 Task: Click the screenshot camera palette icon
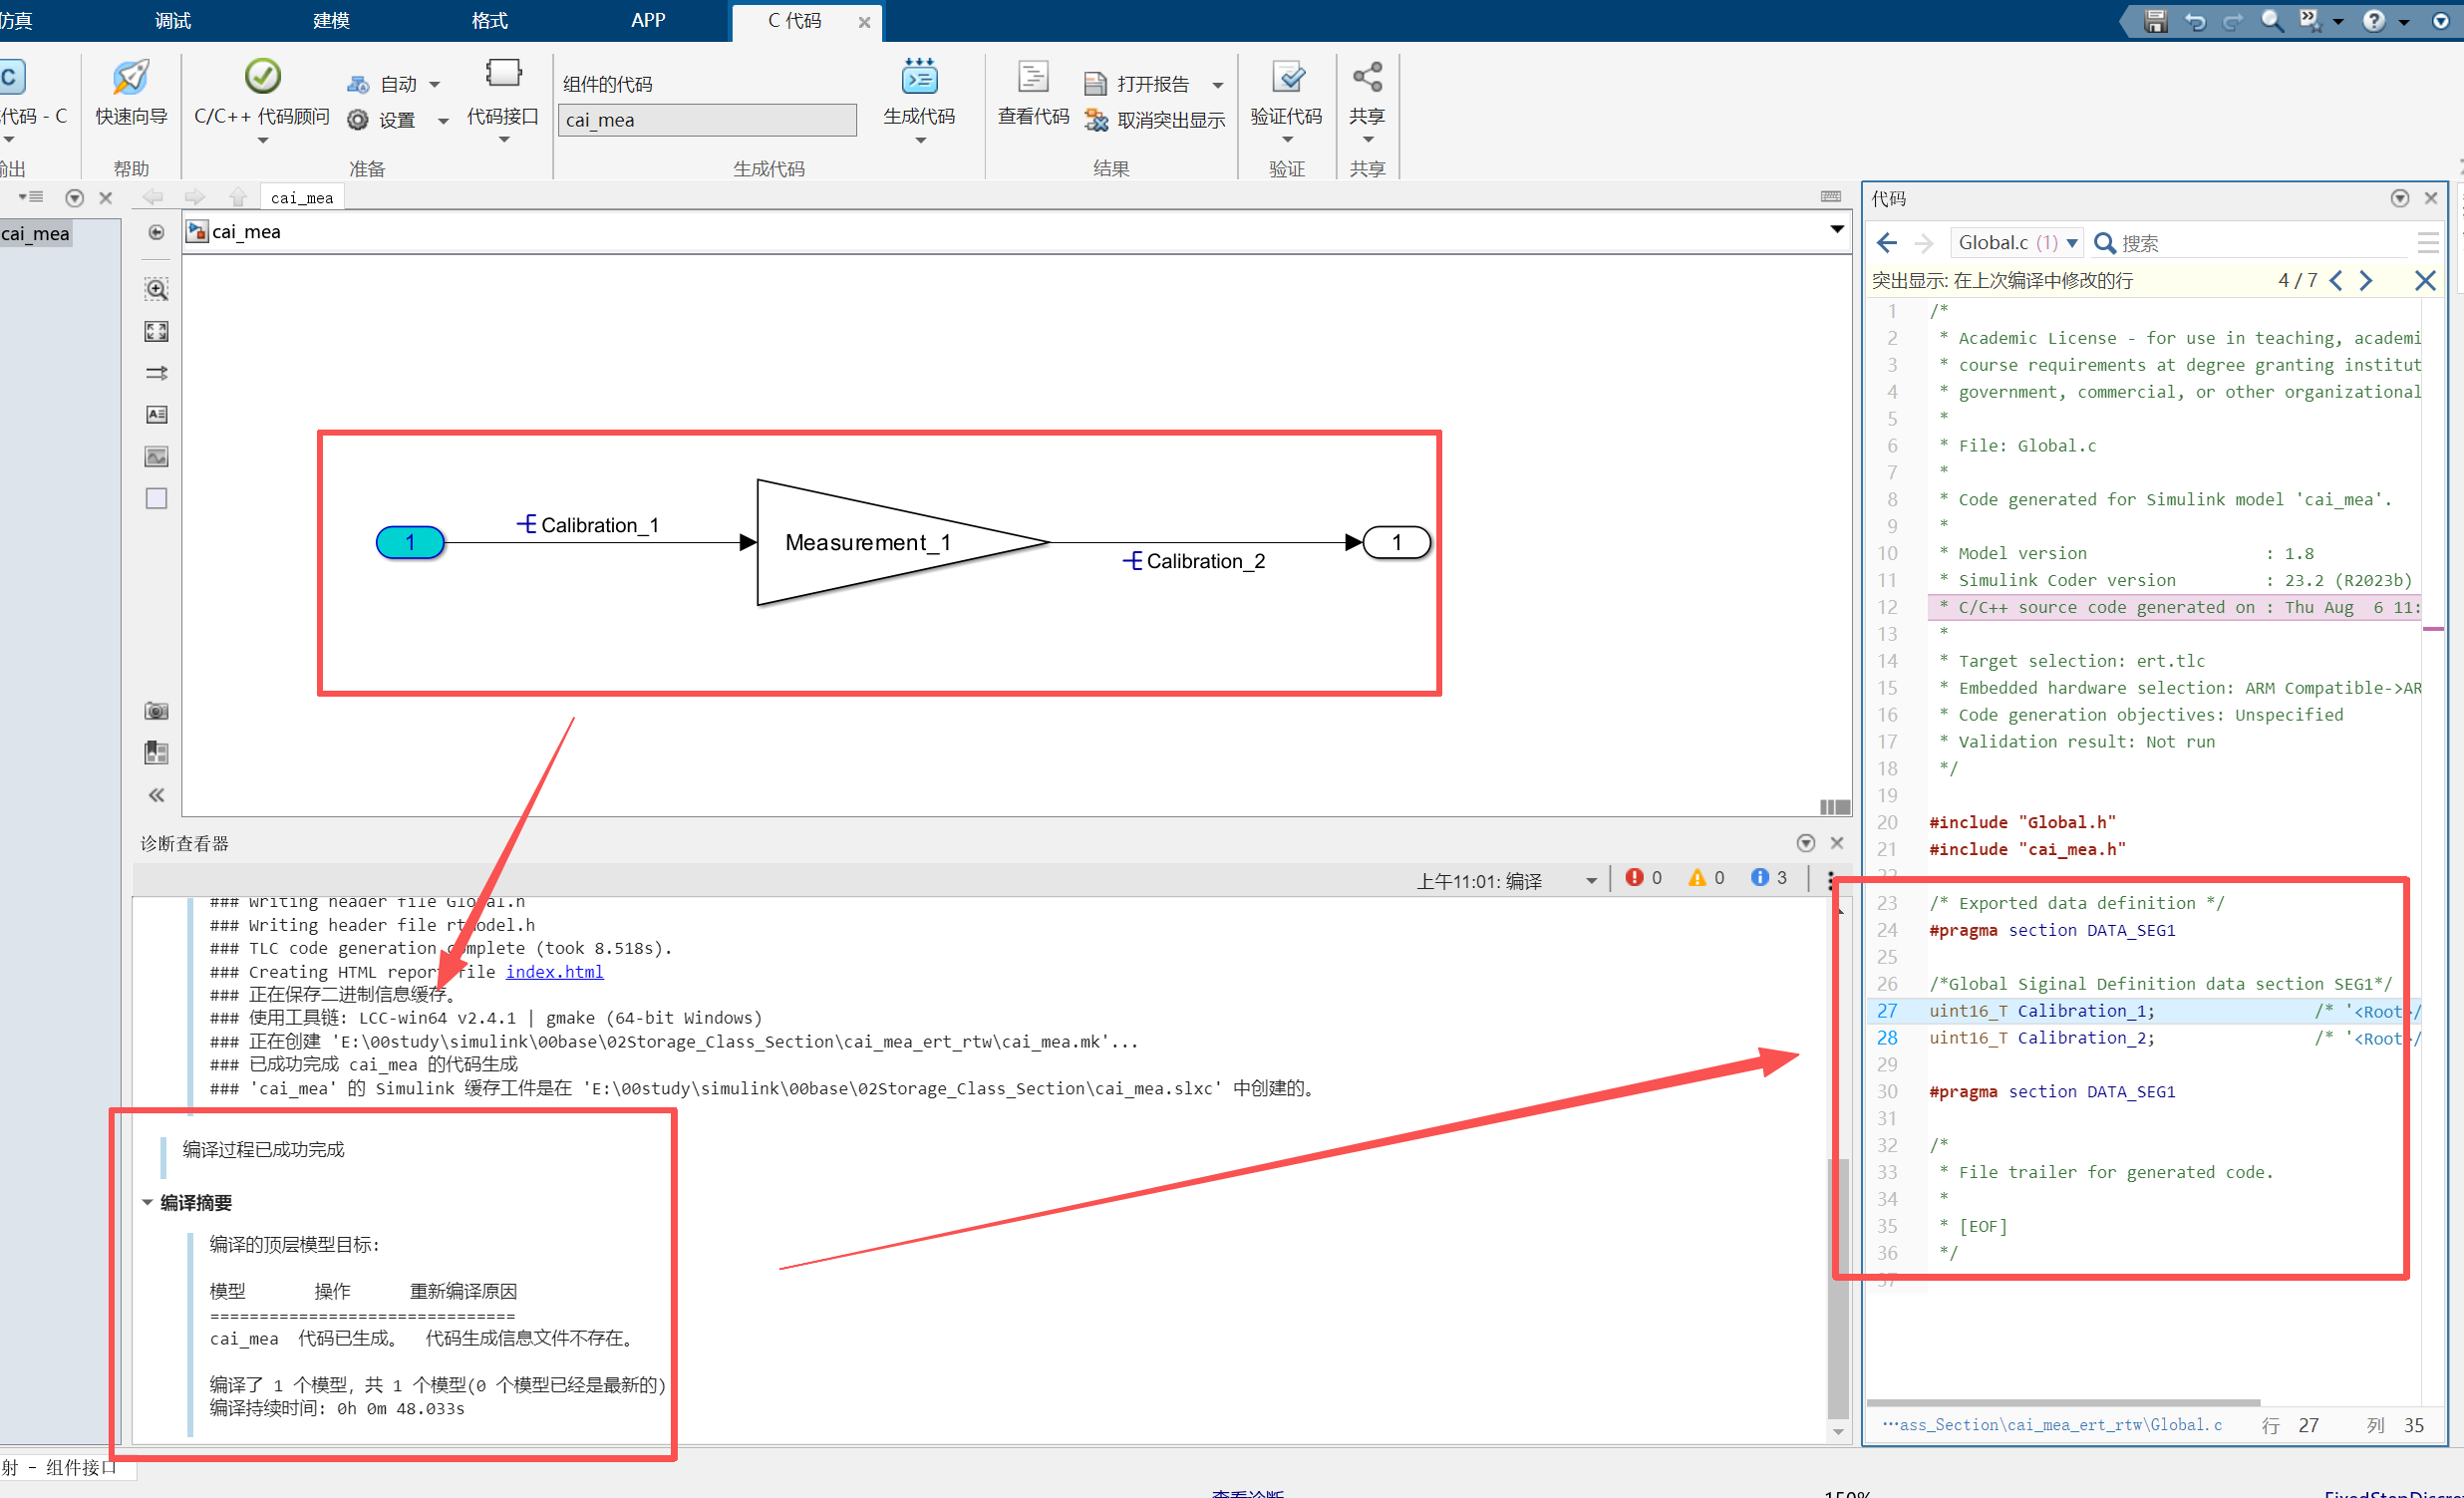pyautogui.click(x=156, y=711)
